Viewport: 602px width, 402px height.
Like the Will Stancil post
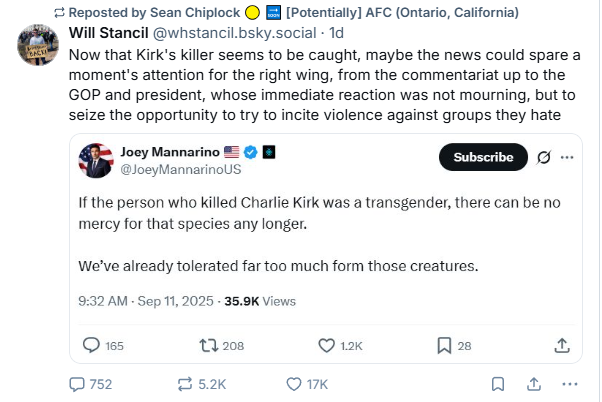click(307, 384)
